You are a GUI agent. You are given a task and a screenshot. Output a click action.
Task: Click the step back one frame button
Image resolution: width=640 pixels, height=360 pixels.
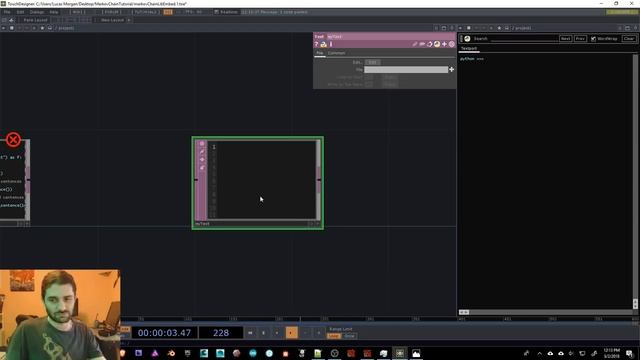coord(305,333)
